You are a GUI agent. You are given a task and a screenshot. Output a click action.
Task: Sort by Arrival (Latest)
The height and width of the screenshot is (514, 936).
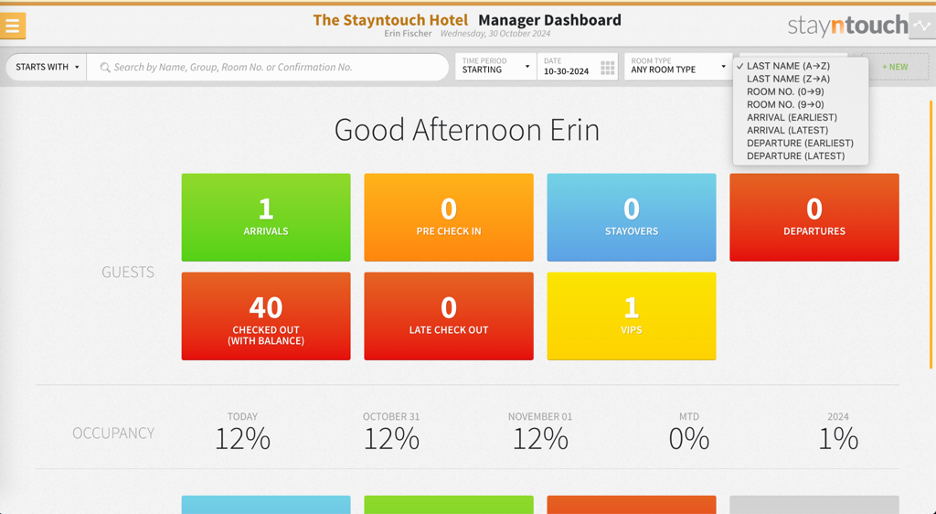tap(800, 130)
